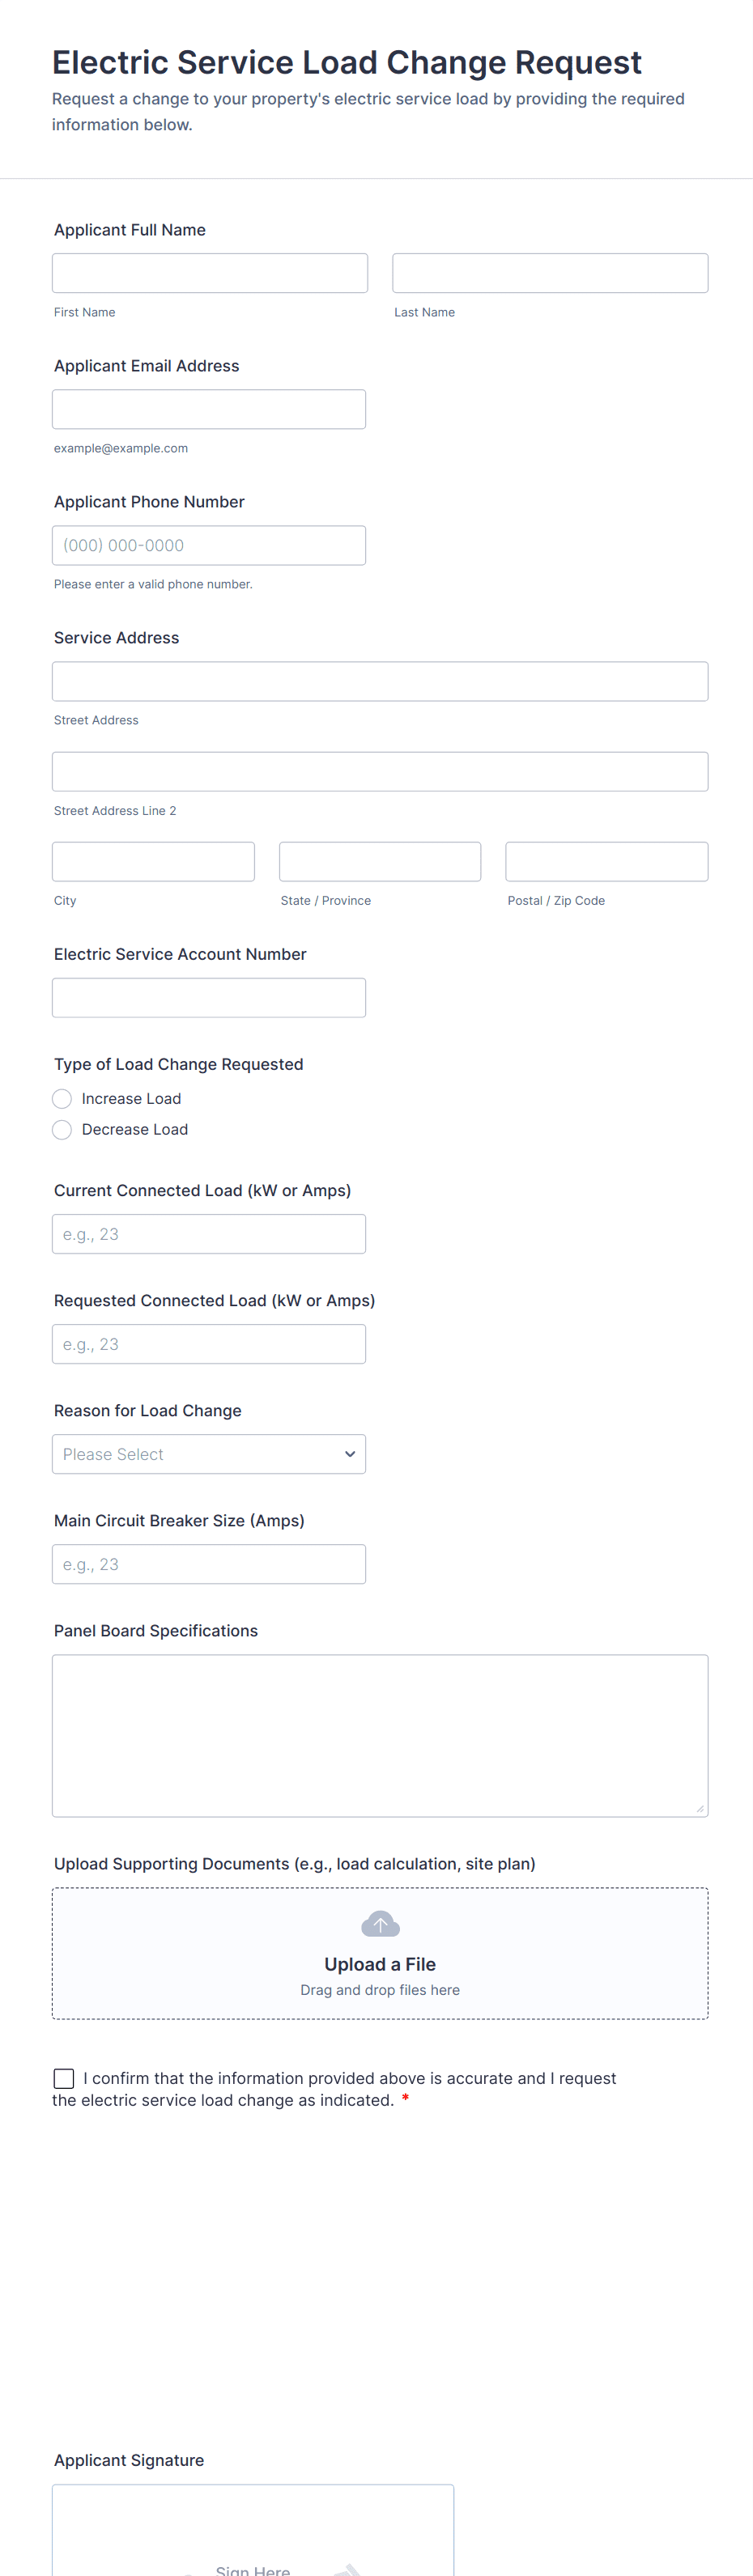Focus the Applicant Email Address field
753x2576 pixels.
(209, 409)
